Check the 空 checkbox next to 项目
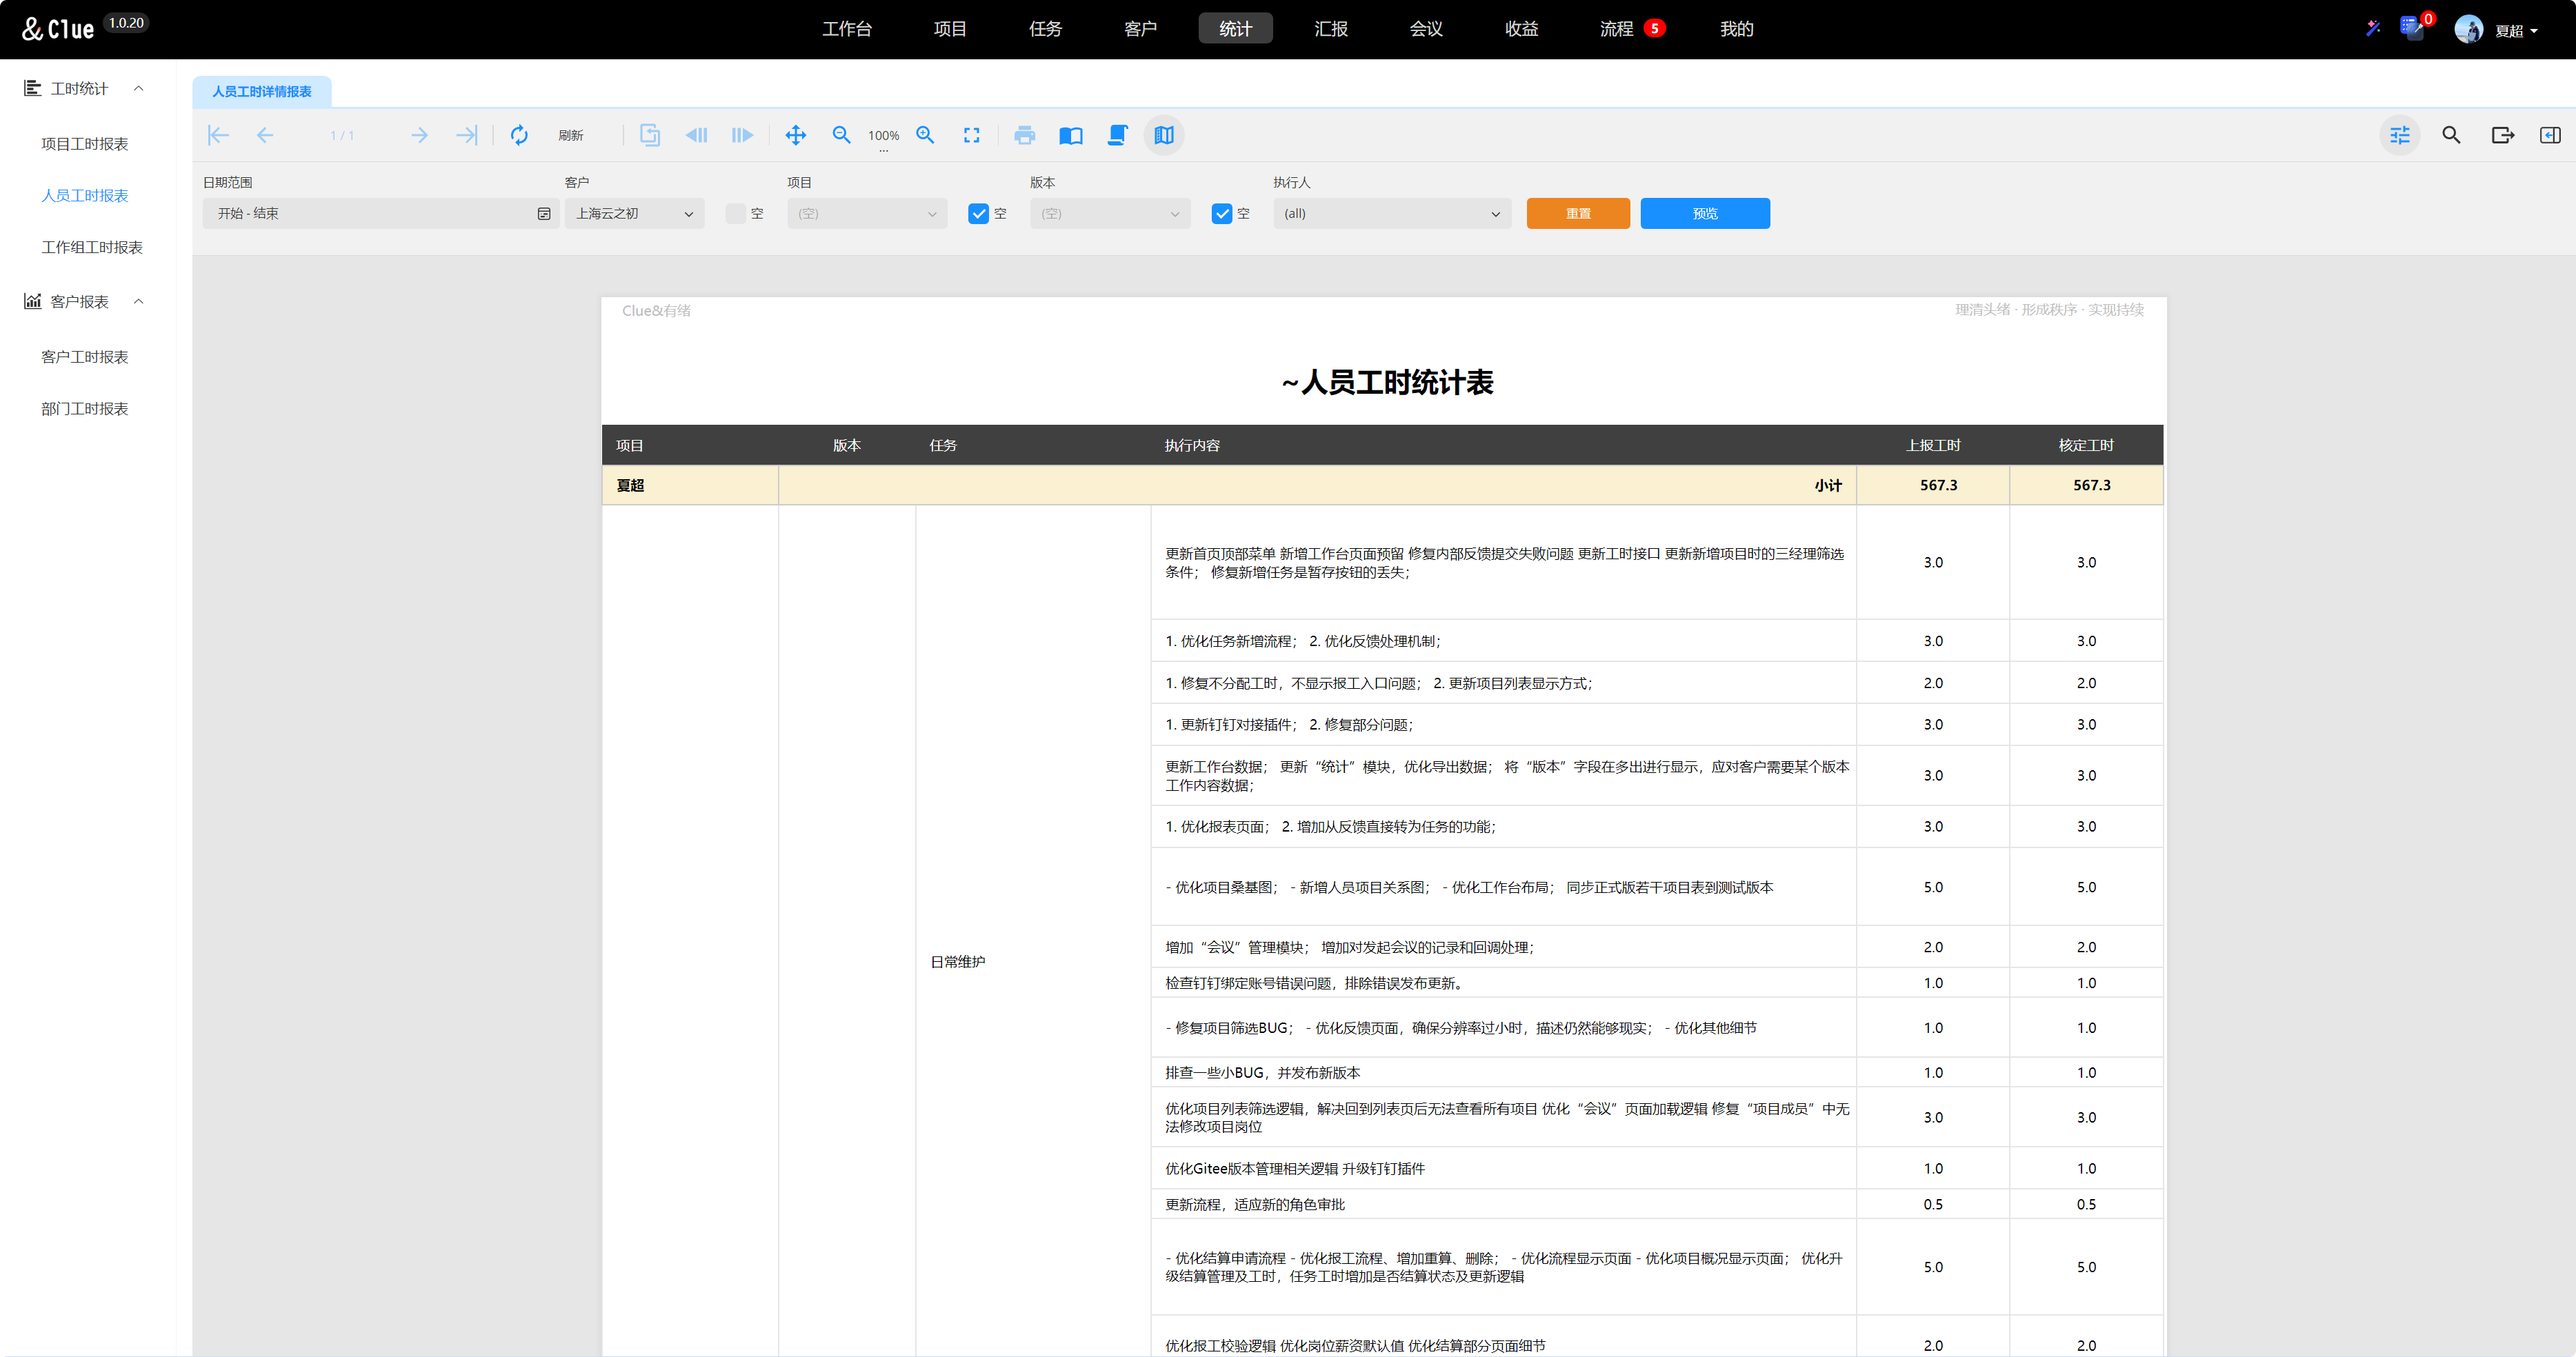Image resolution: width=2576 pixels, height=1357 pixels. click(x=978, y=213)
